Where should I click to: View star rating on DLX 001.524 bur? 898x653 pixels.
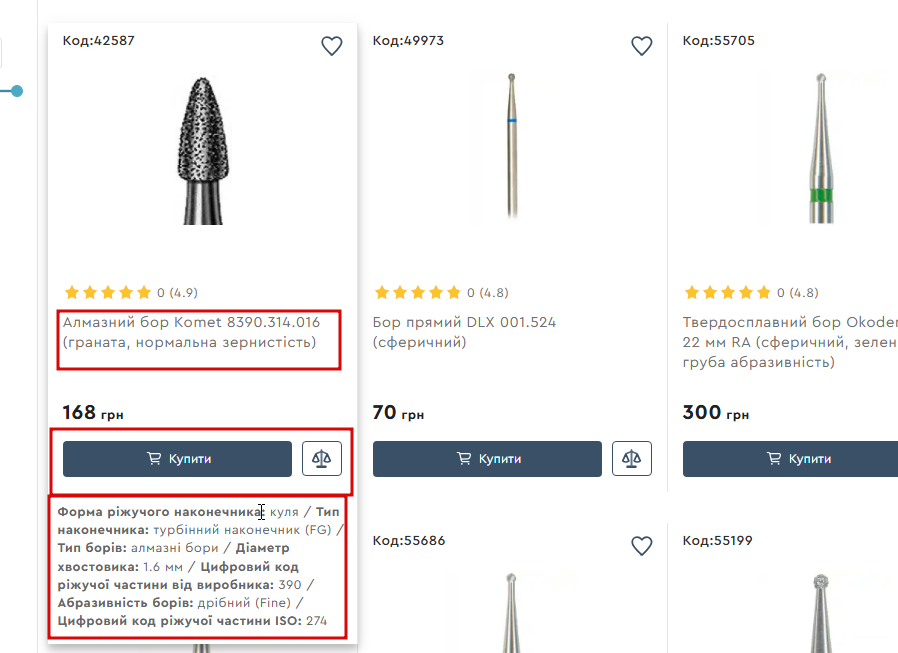pyautogui.click(x=418, y=293)
